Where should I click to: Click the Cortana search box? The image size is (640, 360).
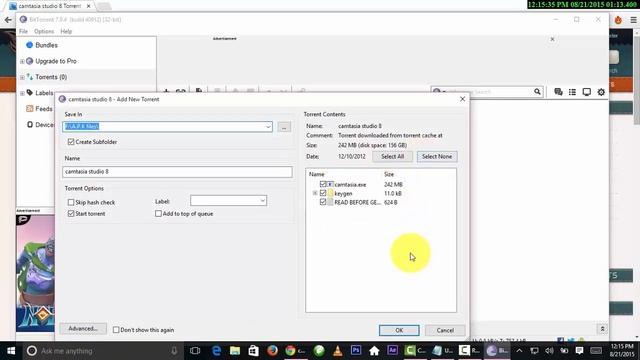102,351
